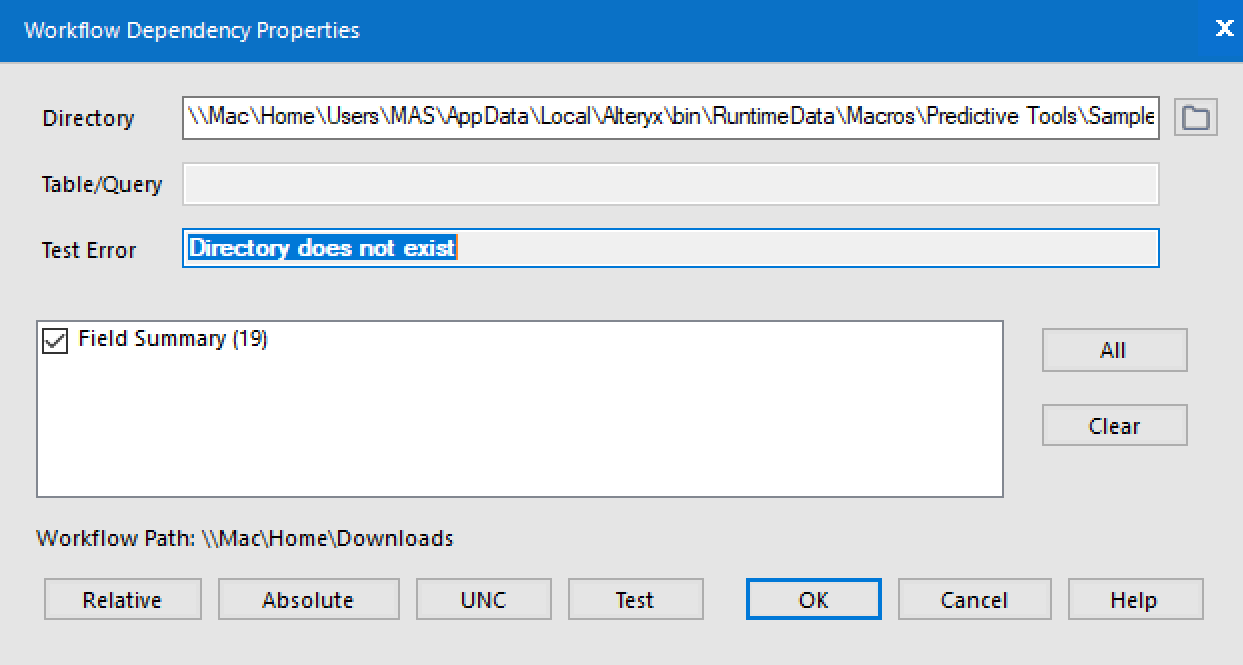Open Help for workflow dependencies

click(x=1134, y=599)
